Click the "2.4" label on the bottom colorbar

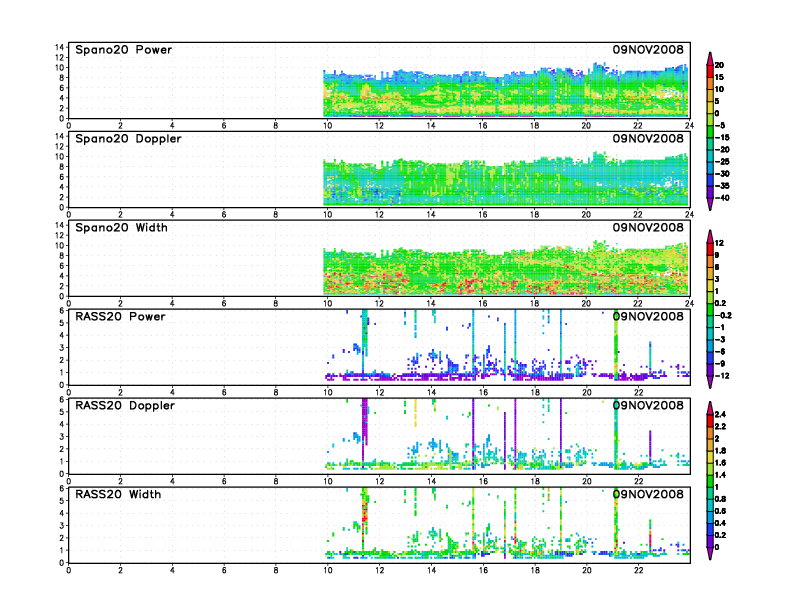[720, 415]
